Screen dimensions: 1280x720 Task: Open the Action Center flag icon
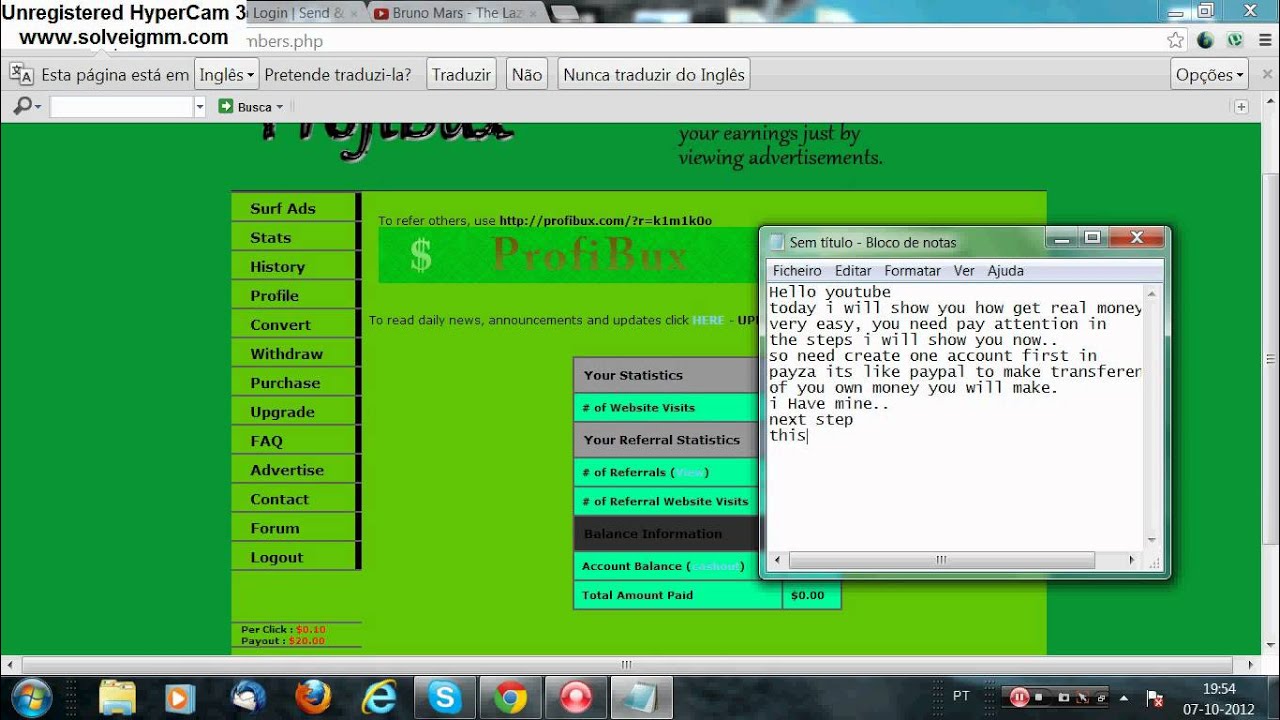coord(1154,698)
